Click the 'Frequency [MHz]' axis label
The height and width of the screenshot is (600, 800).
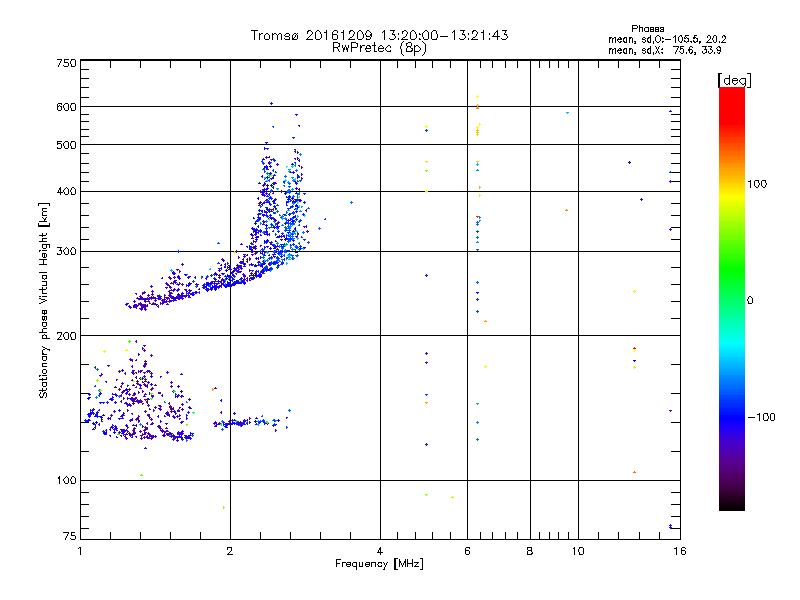point(379,564)
